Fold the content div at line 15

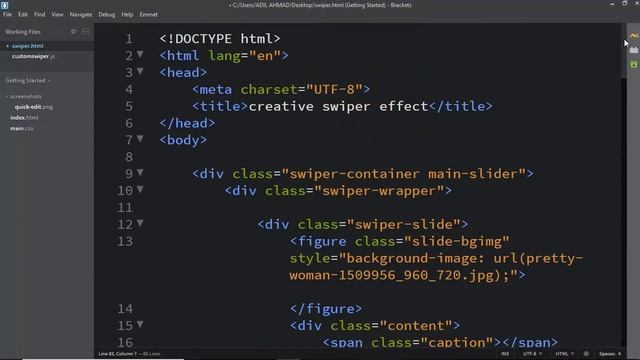pos(140,324)
